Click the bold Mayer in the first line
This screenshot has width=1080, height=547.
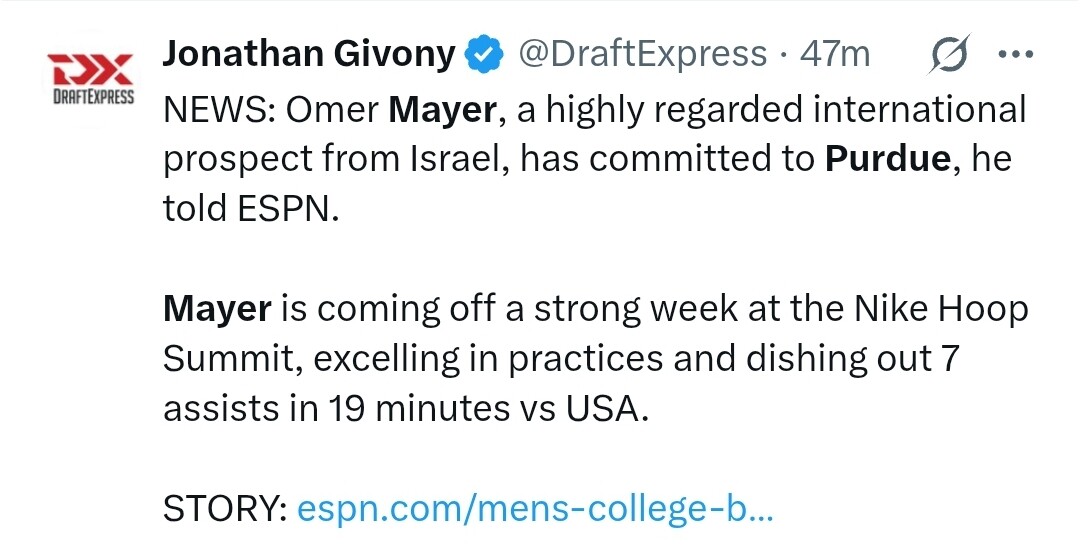(442, 111)
